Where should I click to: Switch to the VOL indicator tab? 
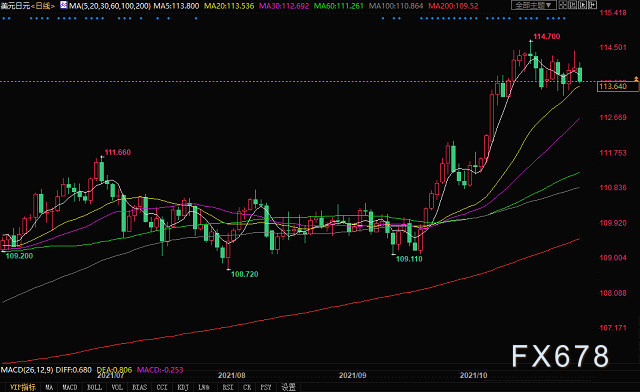[117, 387]
